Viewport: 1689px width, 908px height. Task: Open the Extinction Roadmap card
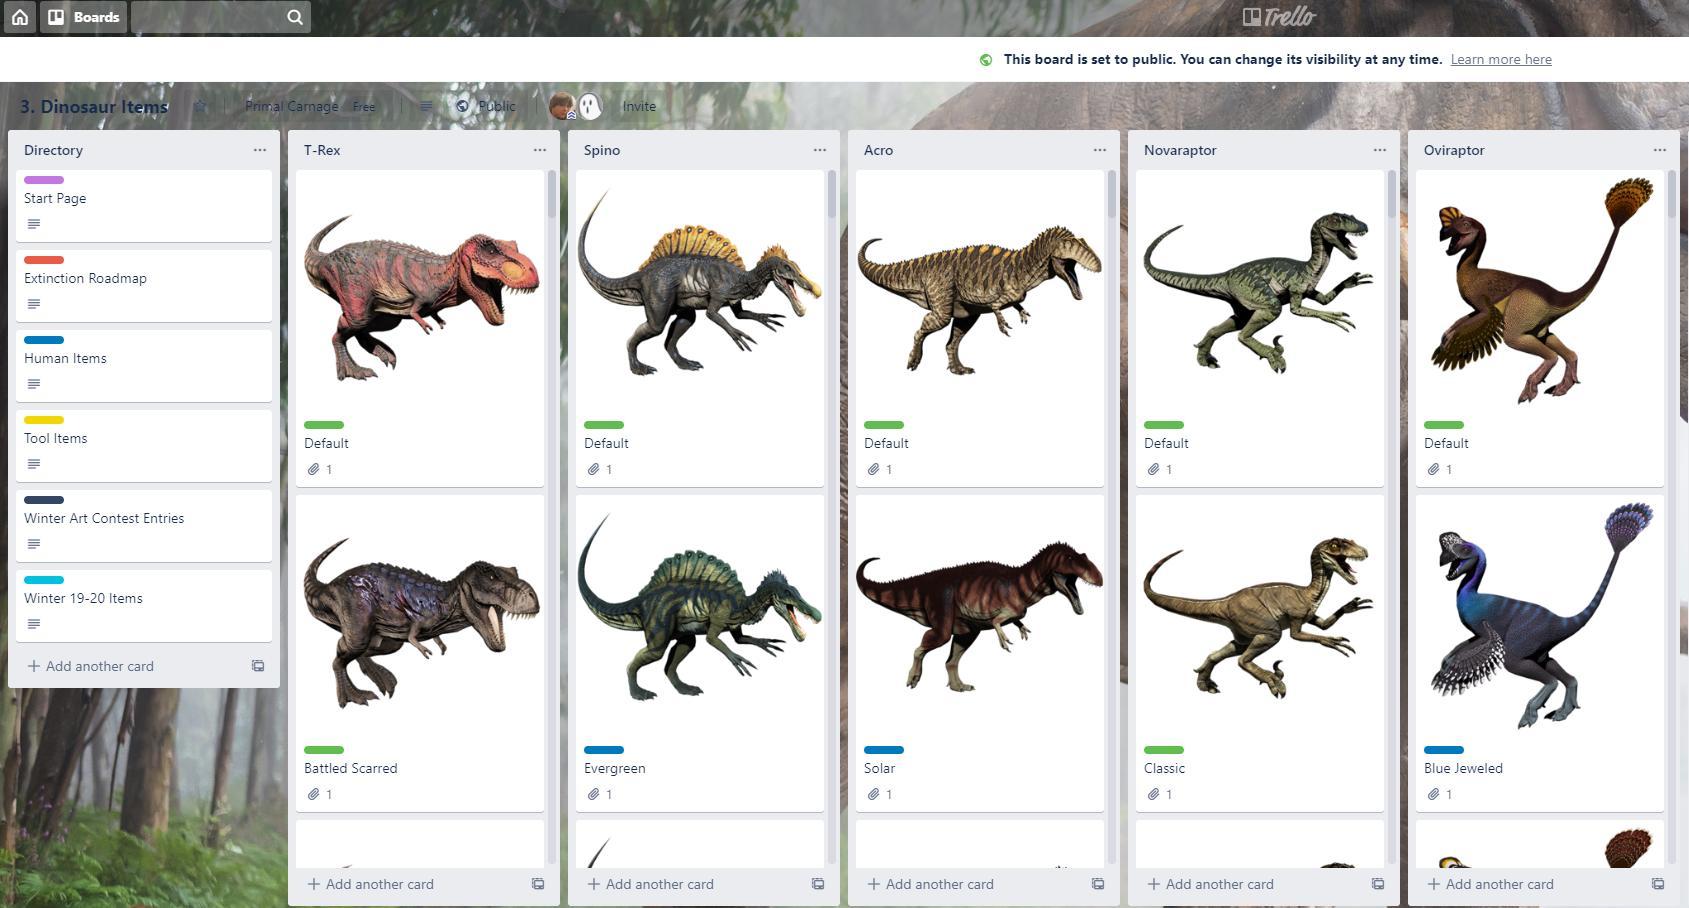tap(144, 286)
